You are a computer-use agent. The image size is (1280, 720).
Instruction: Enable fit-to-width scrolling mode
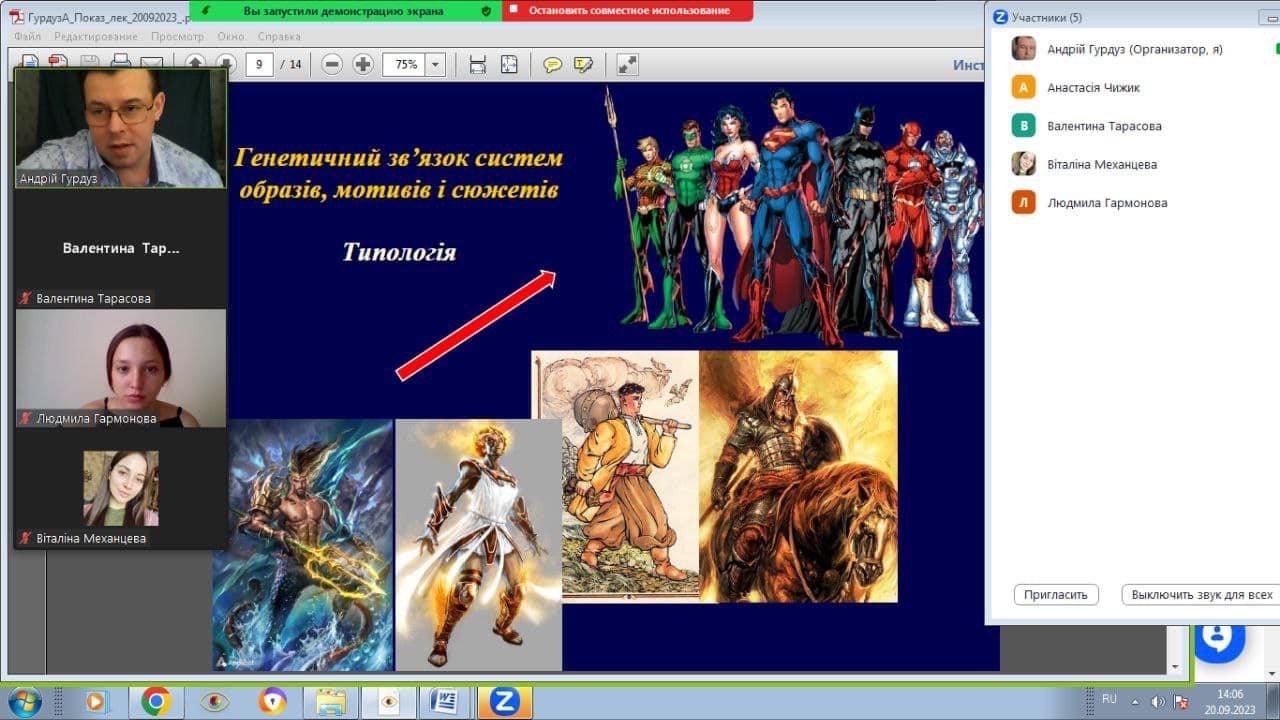(478, 65)
